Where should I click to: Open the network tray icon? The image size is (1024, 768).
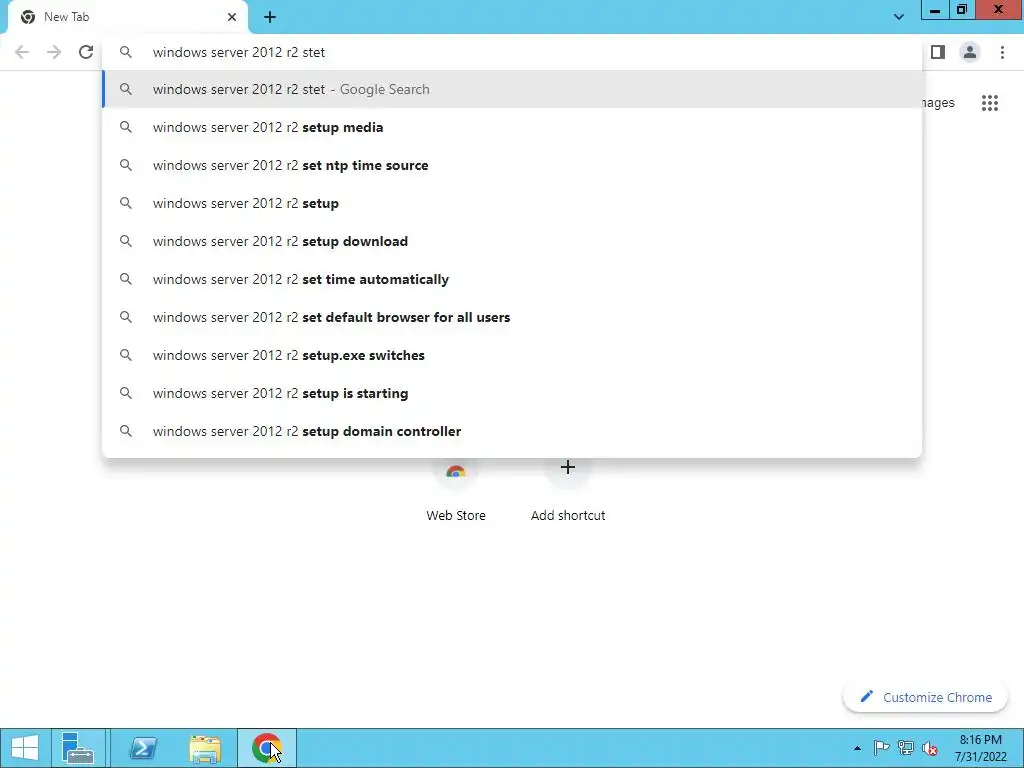906,748
